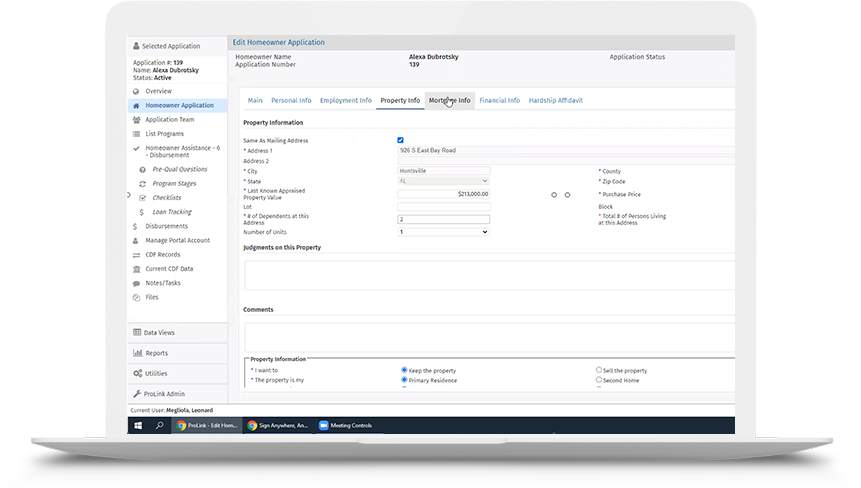Screen dimensions: 861x488
Task: Open Windows Start menu from taskbar
Action: pos(138,425)
